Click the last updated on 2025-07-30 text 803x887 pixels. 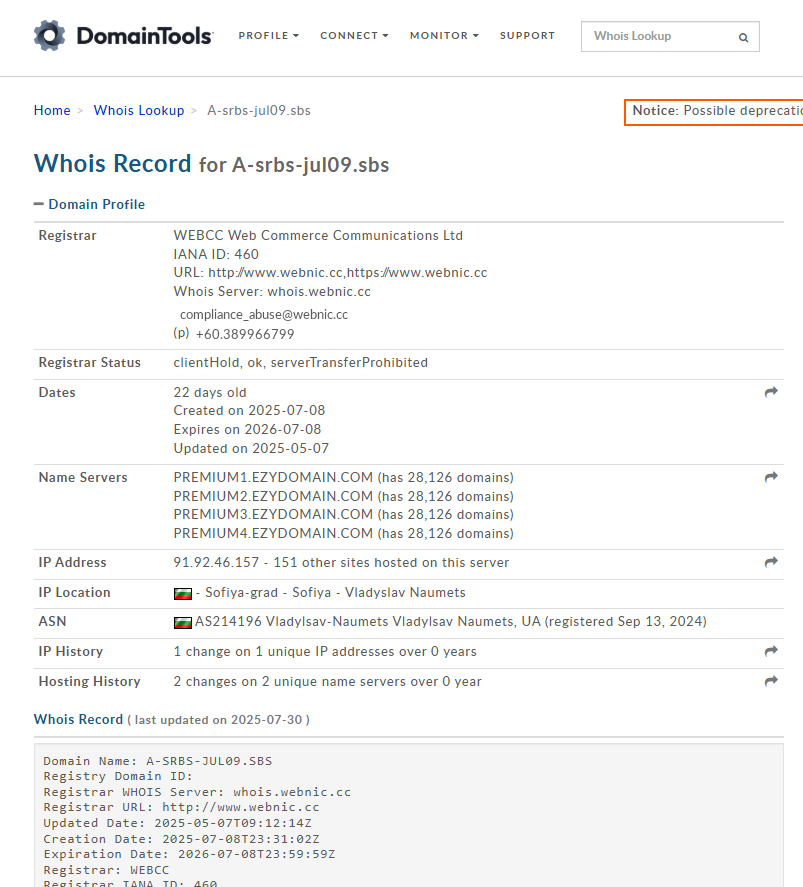coord(218,720)
